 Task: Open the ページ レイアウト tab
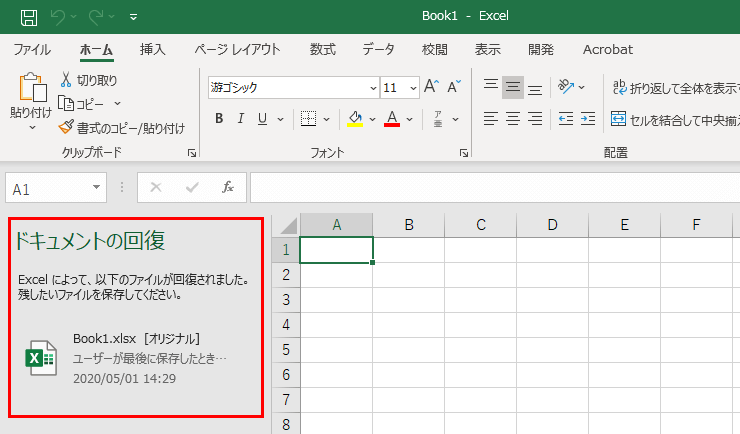coord(237,50)
